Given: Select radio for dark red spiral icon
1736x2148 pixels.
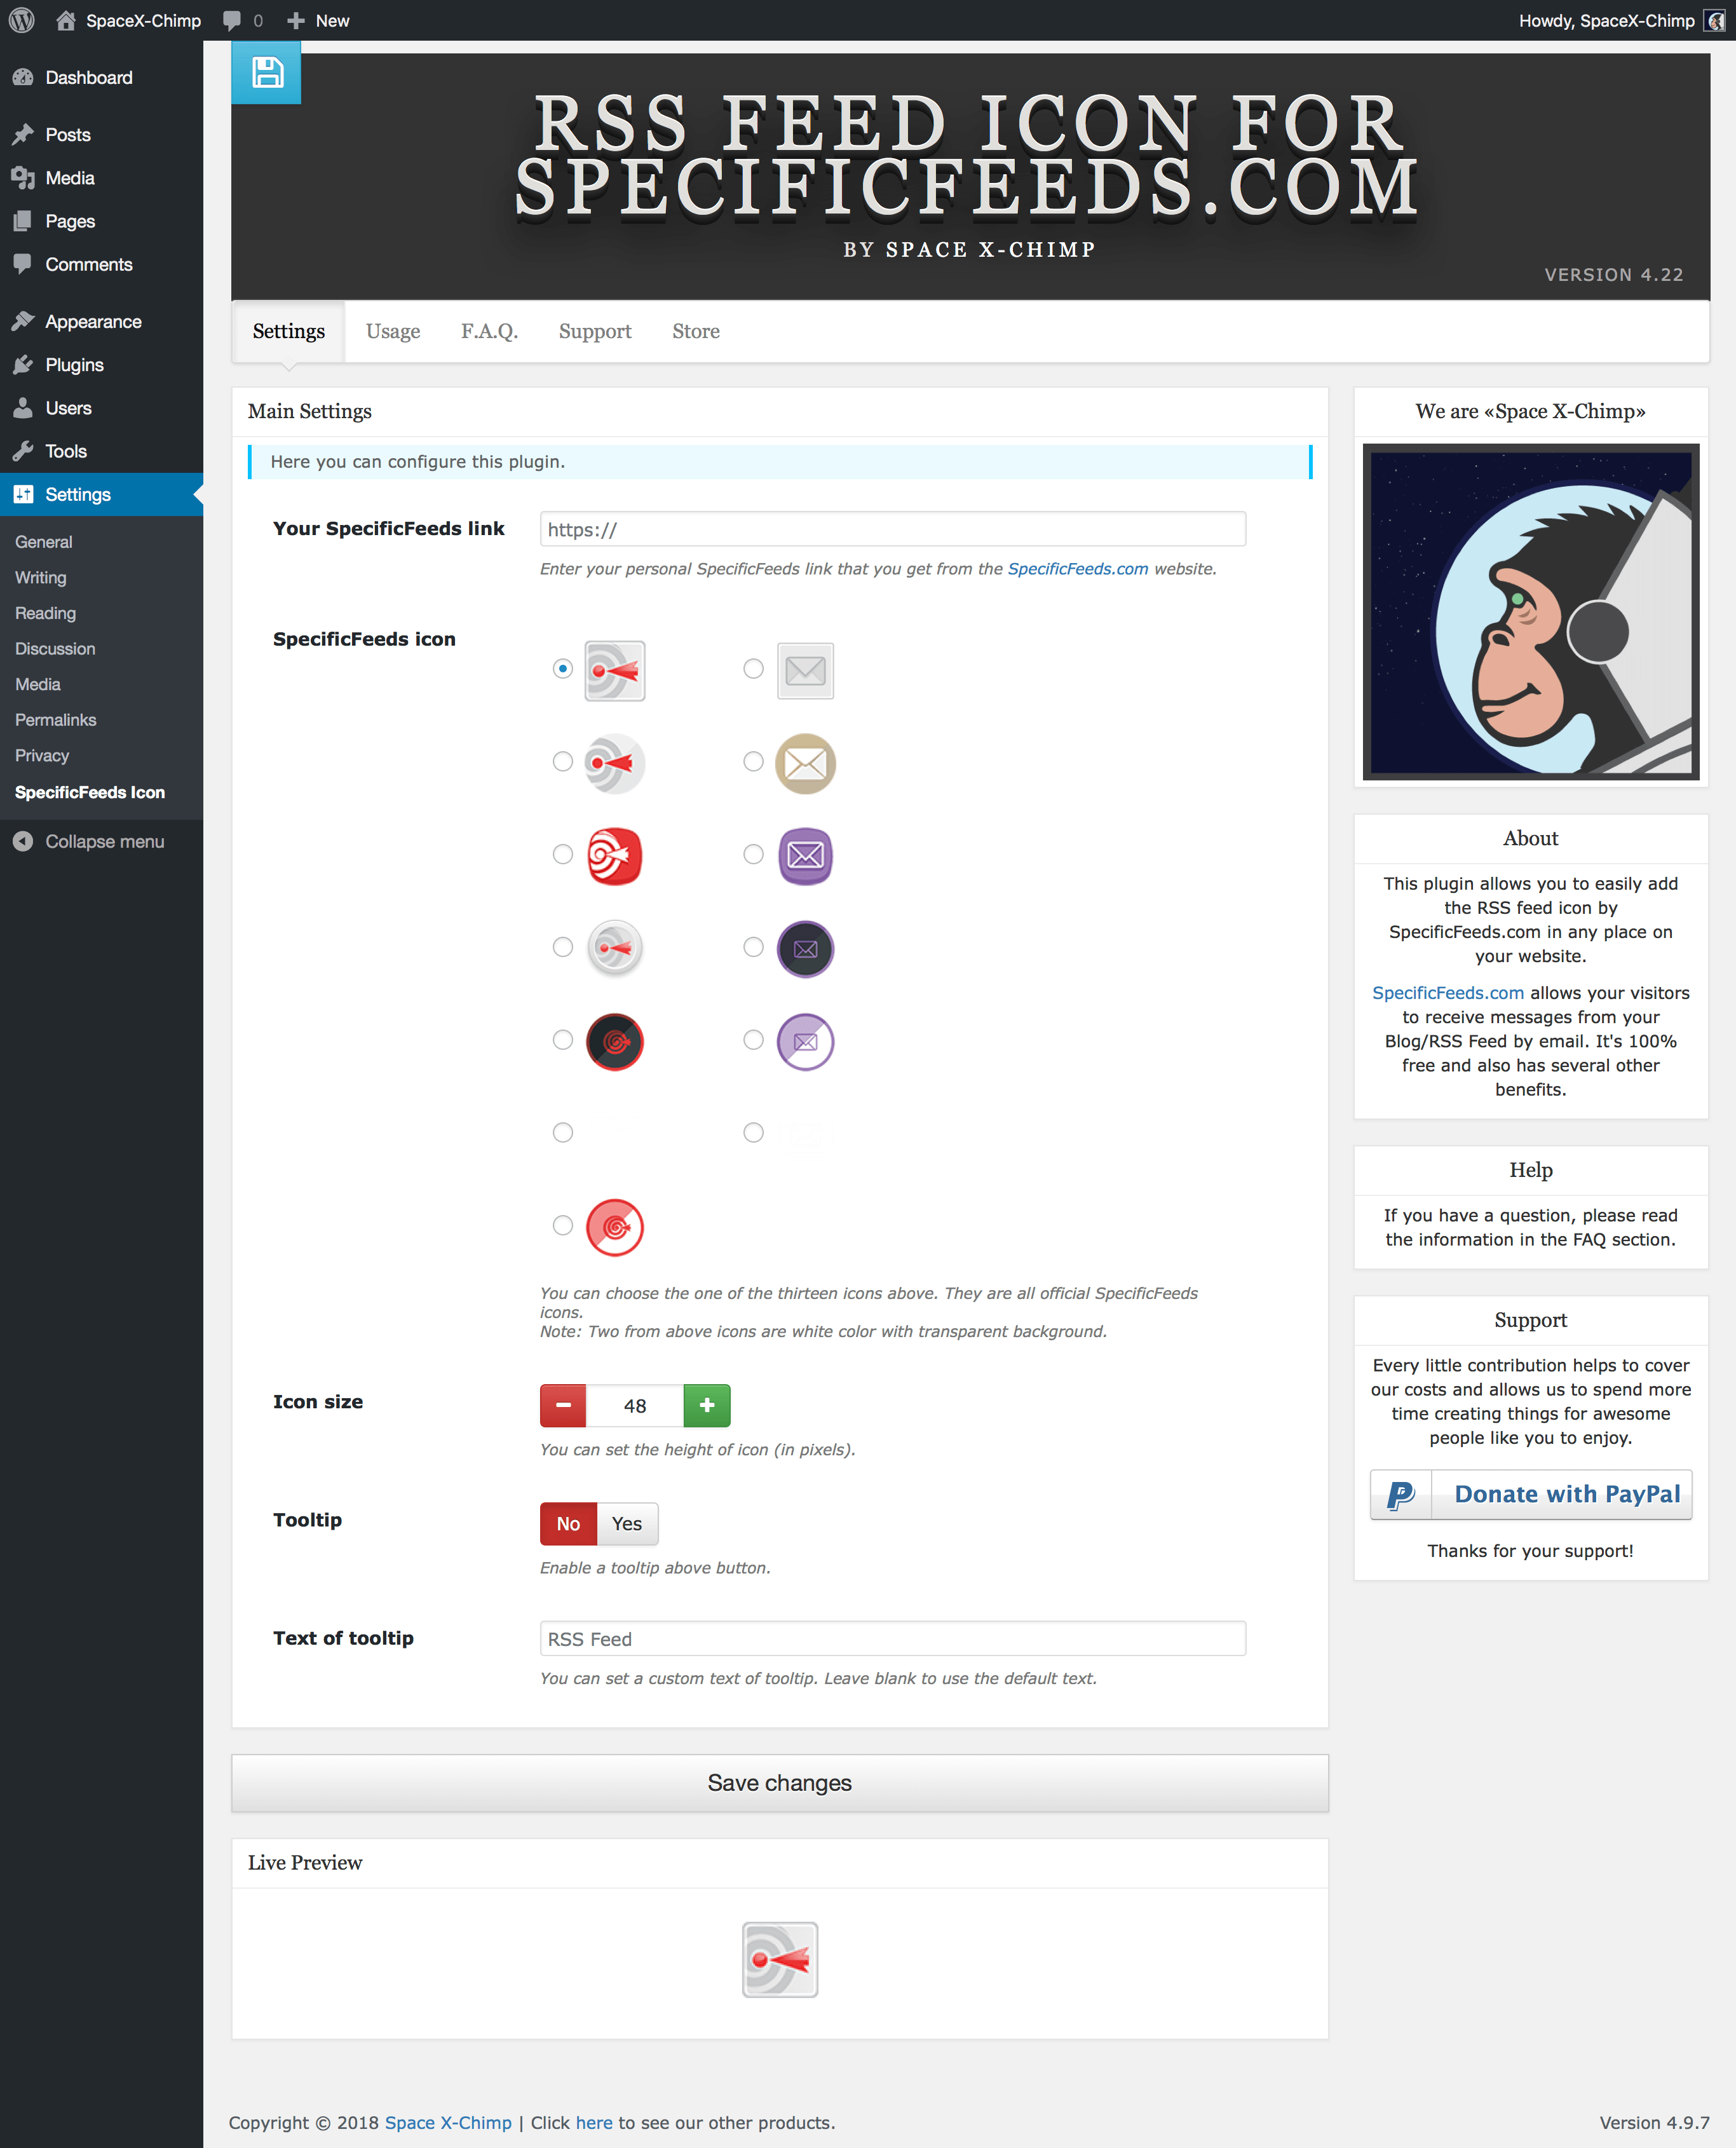Looking at the screenshot, I should tap(563, 1040).
